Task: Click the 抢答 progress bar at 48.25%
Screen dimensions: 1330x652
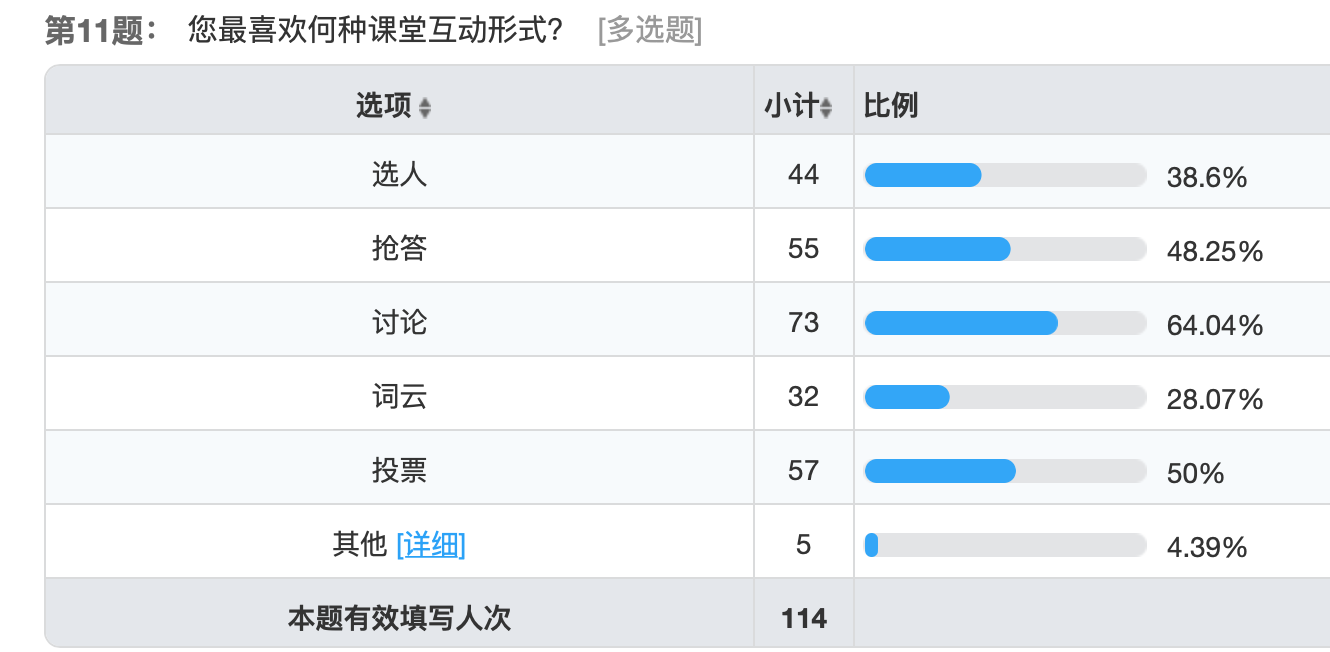Action: (x=1004, y=250)
